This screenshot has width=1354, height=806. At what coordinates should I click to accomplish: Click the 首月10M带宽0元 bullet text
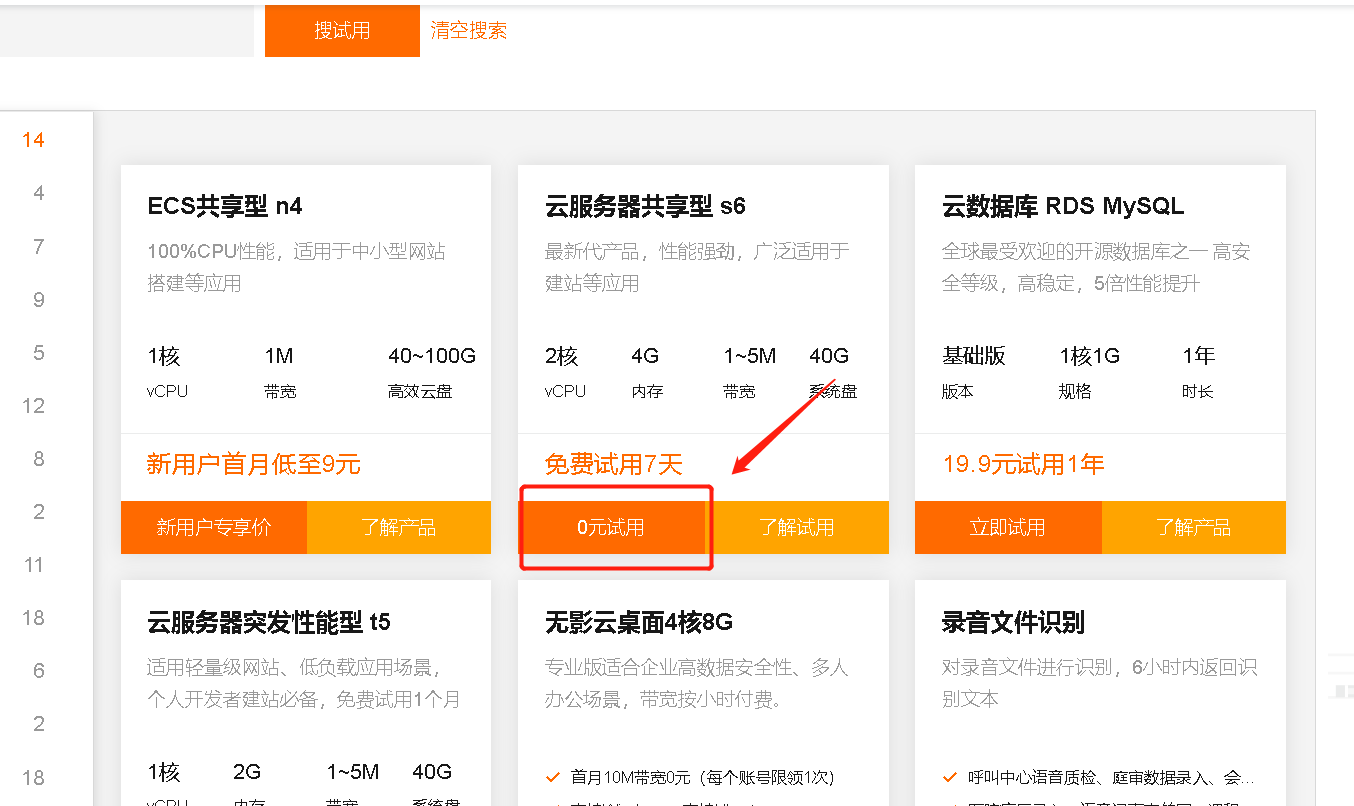(x=702, y=777)
